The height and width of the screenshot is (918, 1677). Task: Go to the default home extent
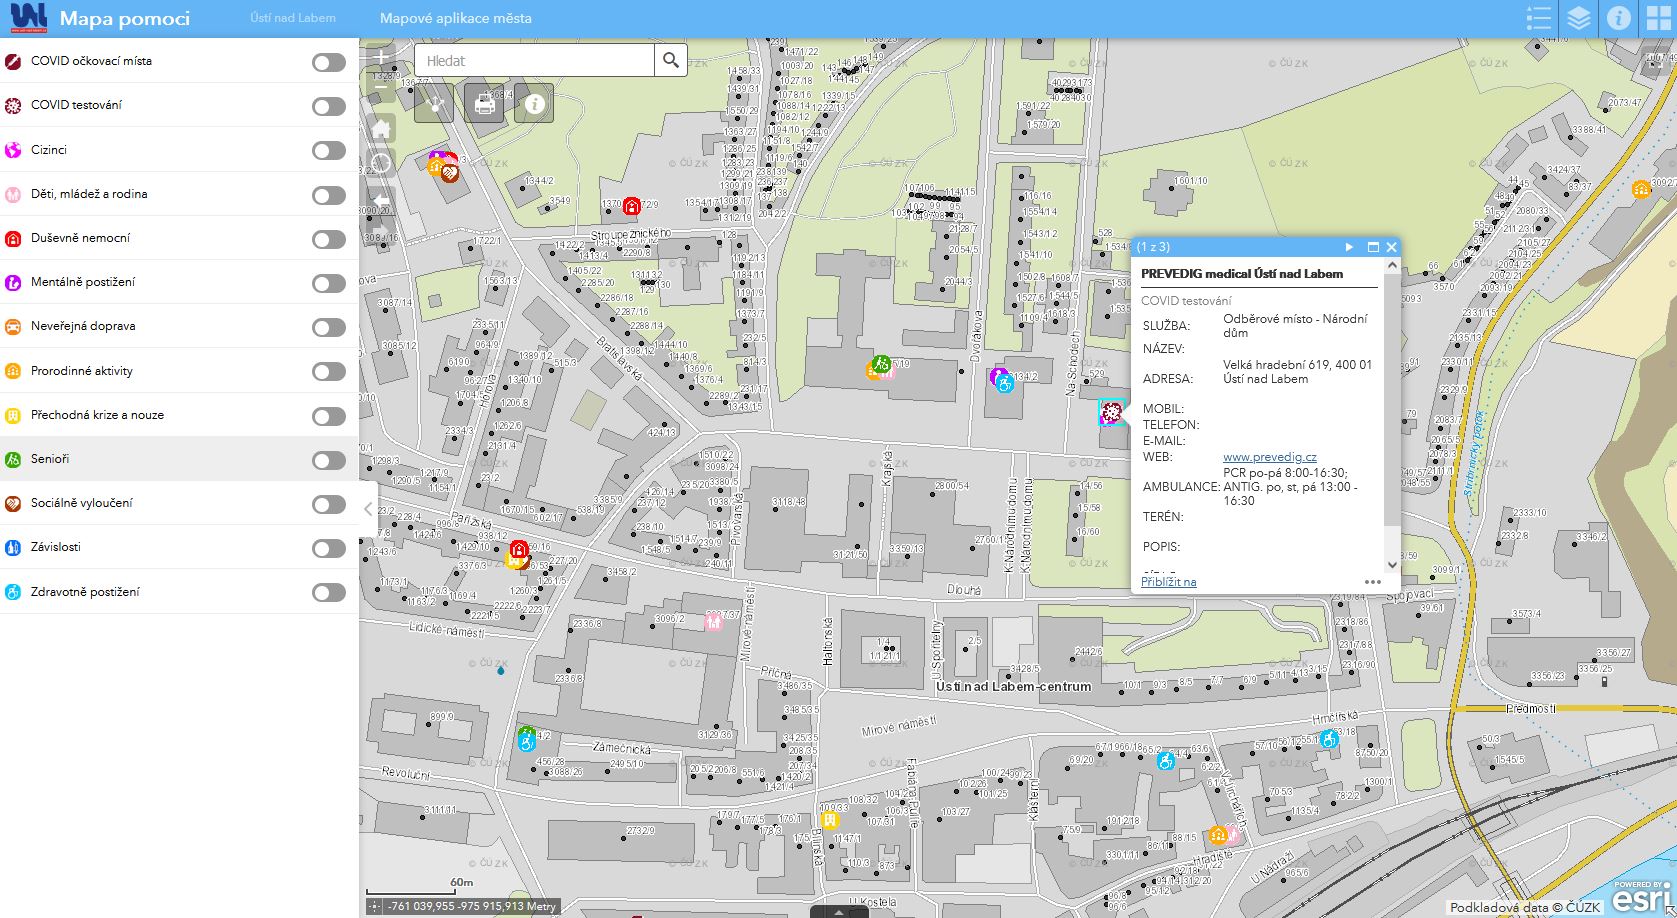[x=381, y=129]
